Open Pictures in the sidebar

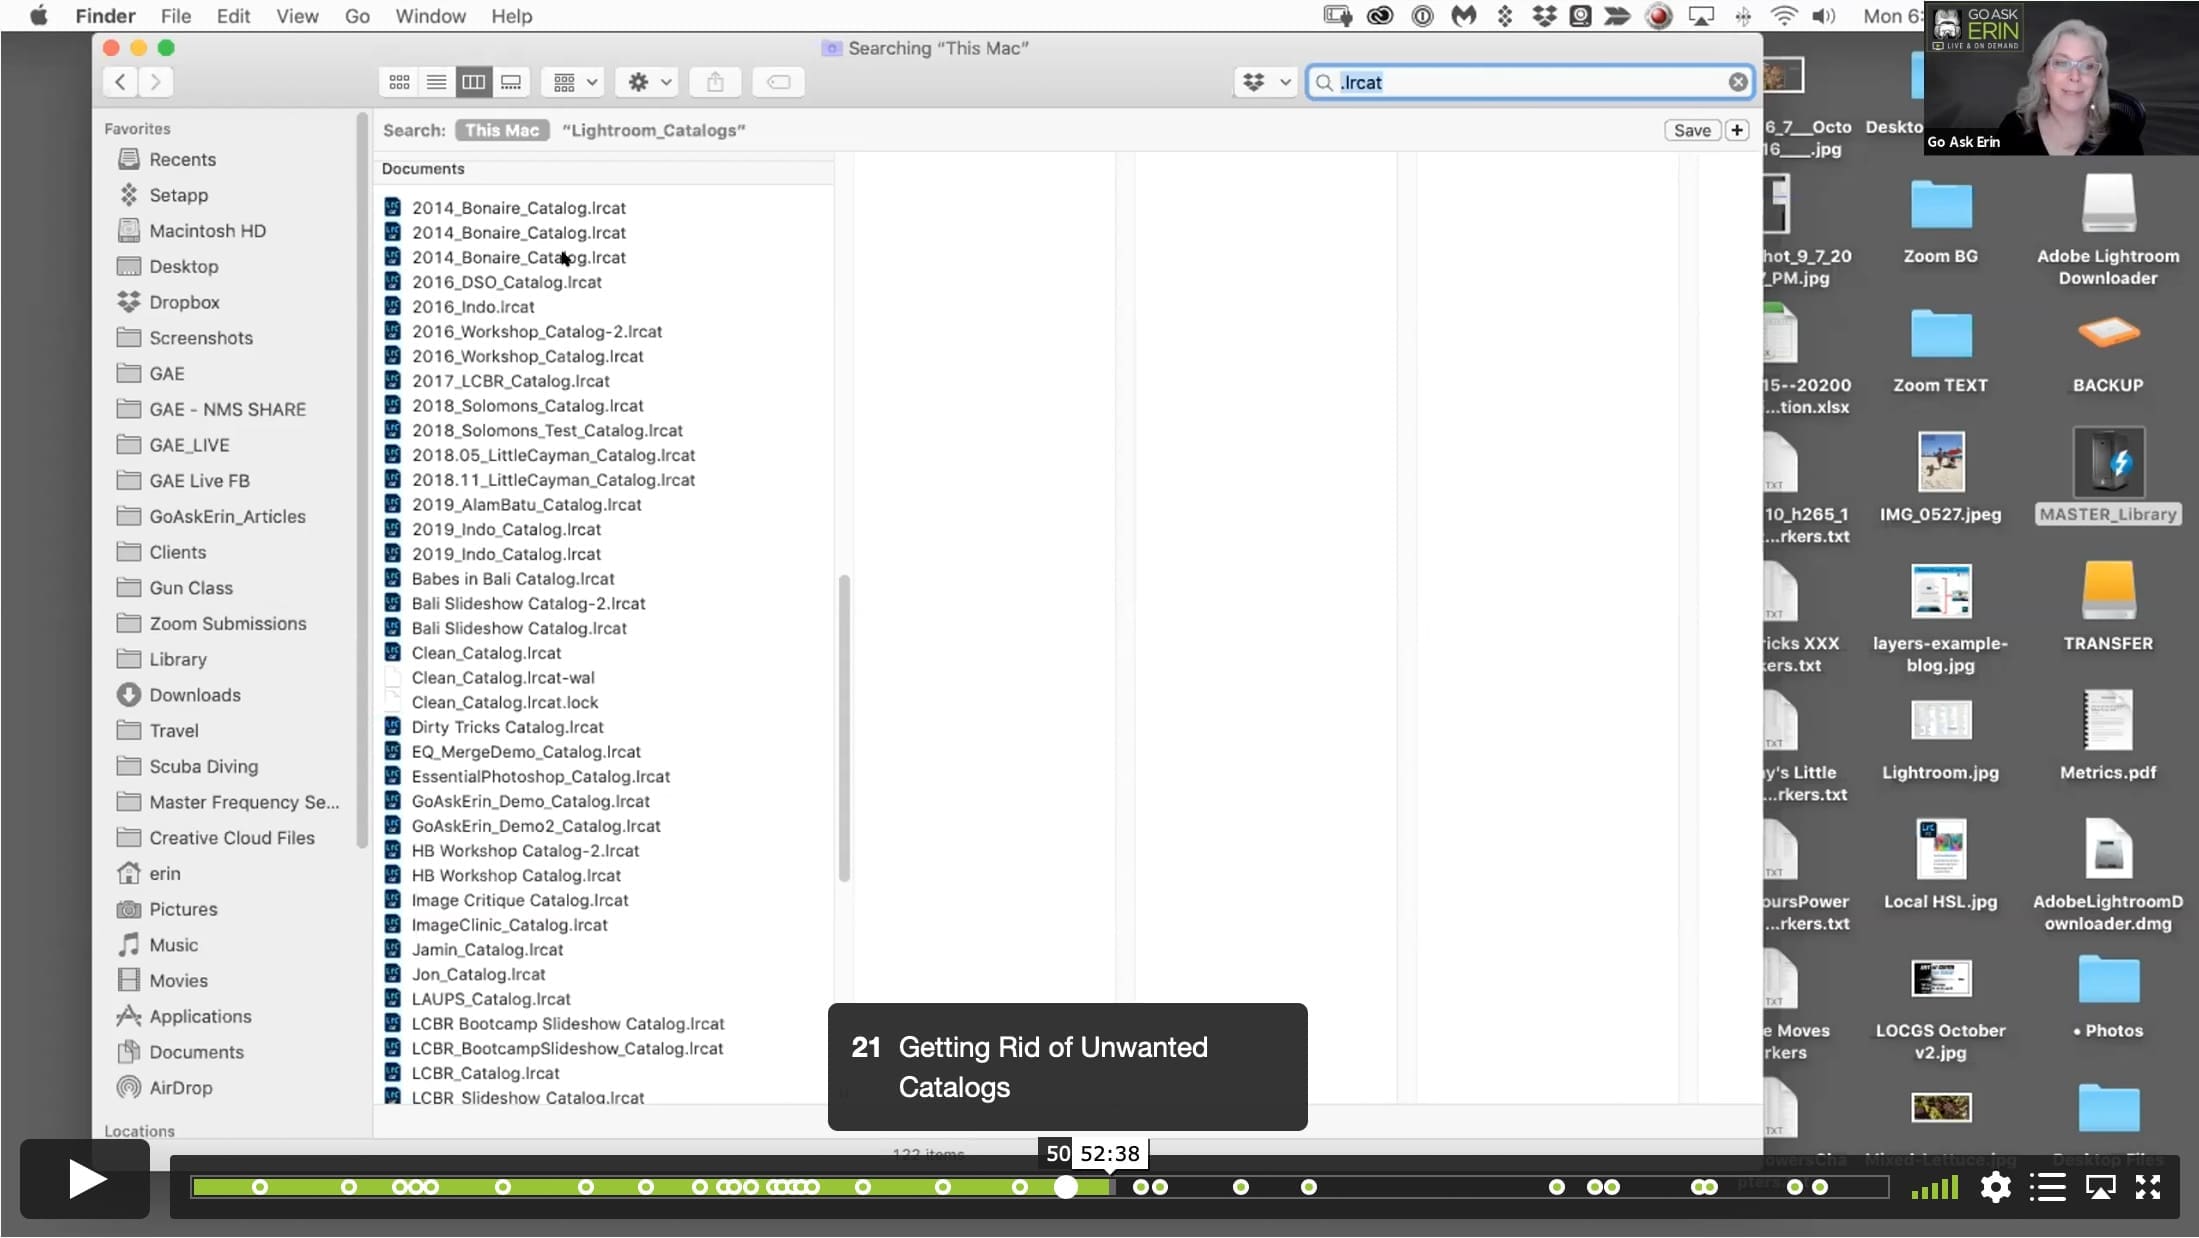tap(183, 909)
